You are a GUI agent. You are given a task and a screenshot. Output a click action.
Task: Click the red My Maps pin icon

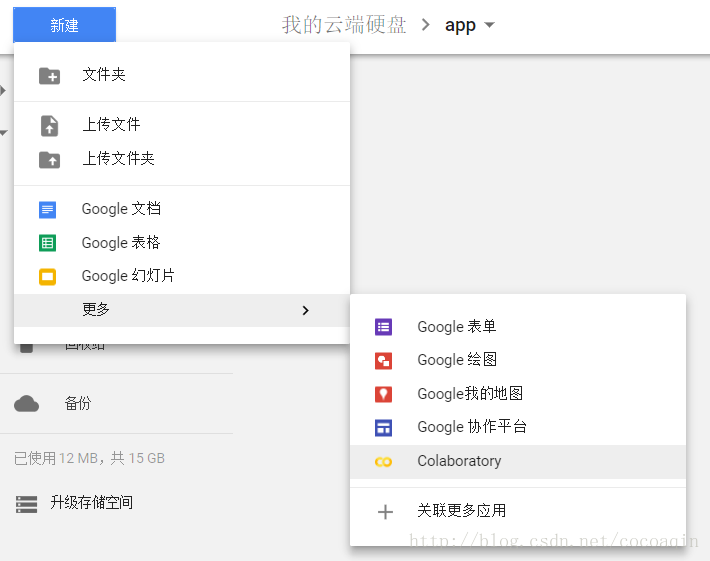[384, 394]
